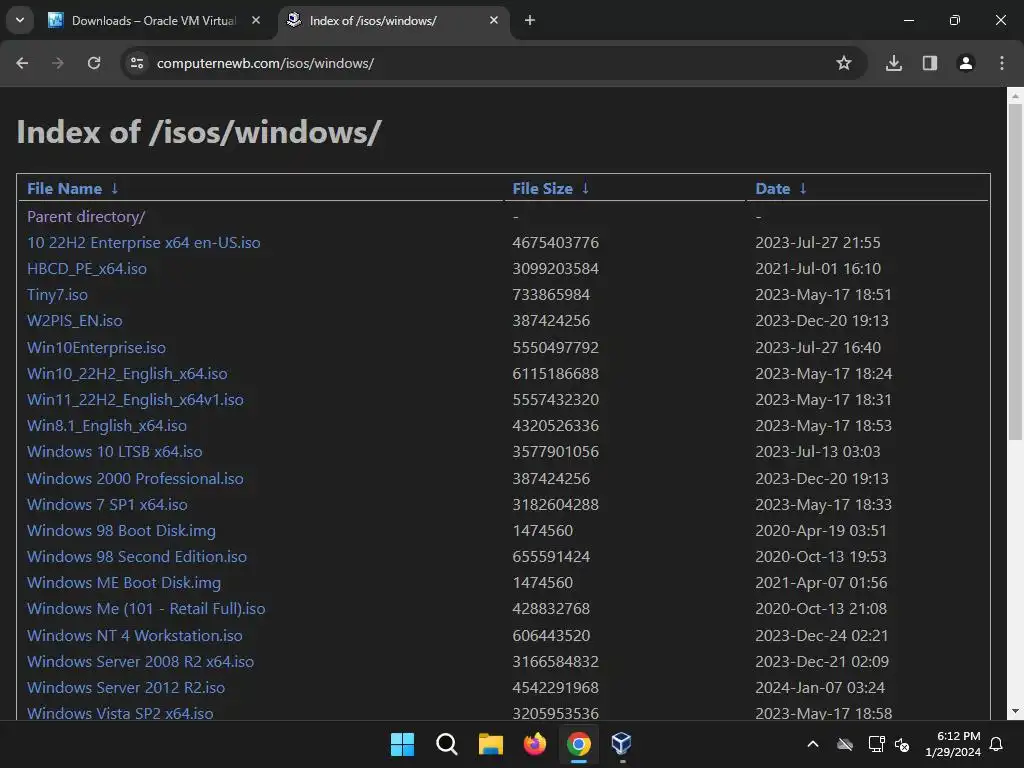This screenshot has width=1024, height=768.
Task: Download Windows 10 LTSB x64.iso
Action: click(114, 453)
